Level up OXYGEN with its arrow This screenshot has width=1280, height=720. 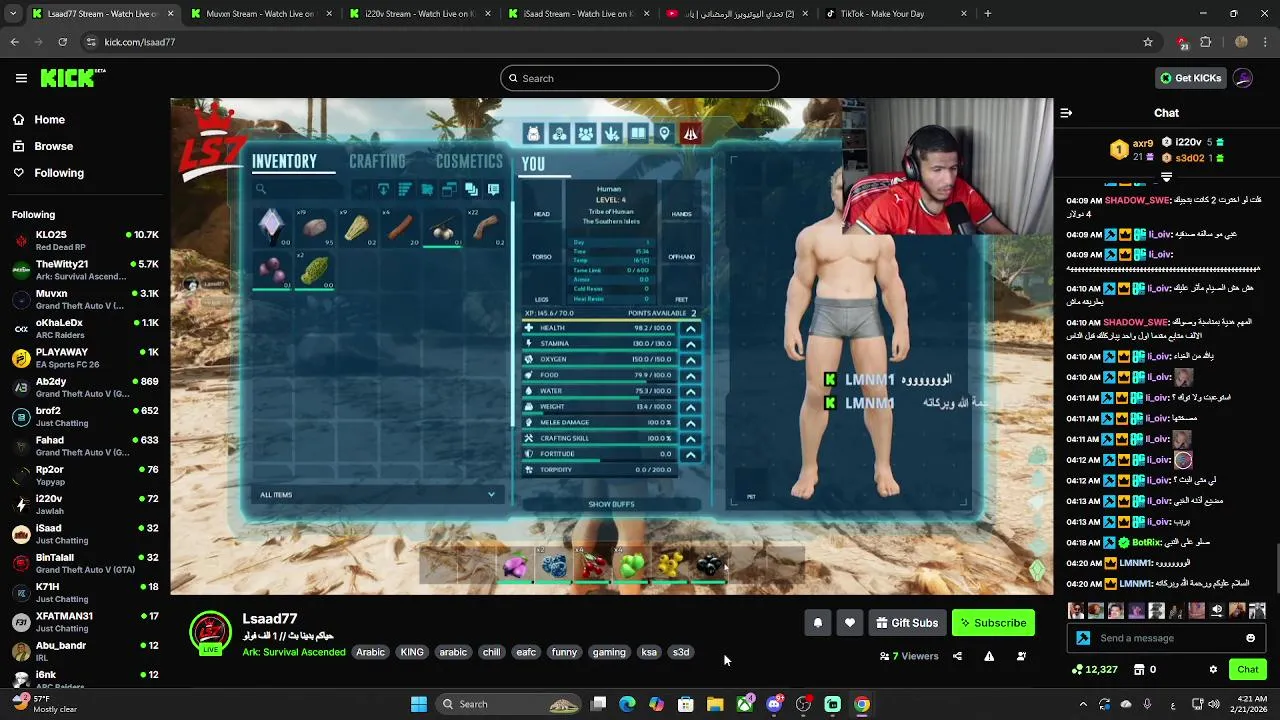(690, 360)
